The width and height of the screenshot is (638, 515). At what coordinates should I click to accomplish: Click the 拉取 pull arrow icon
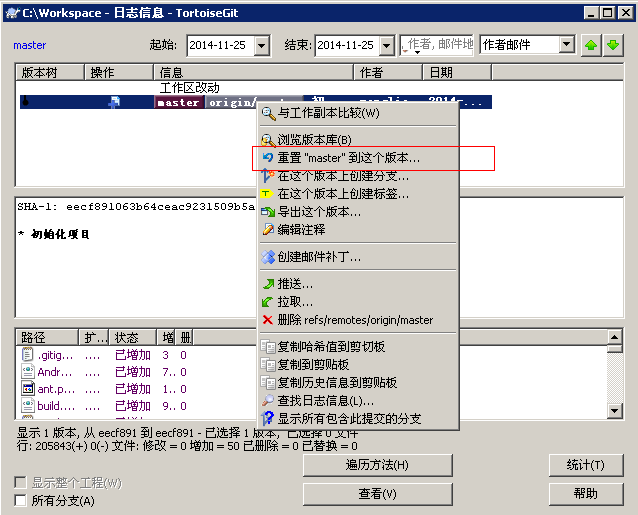click(x=267, y=302)
